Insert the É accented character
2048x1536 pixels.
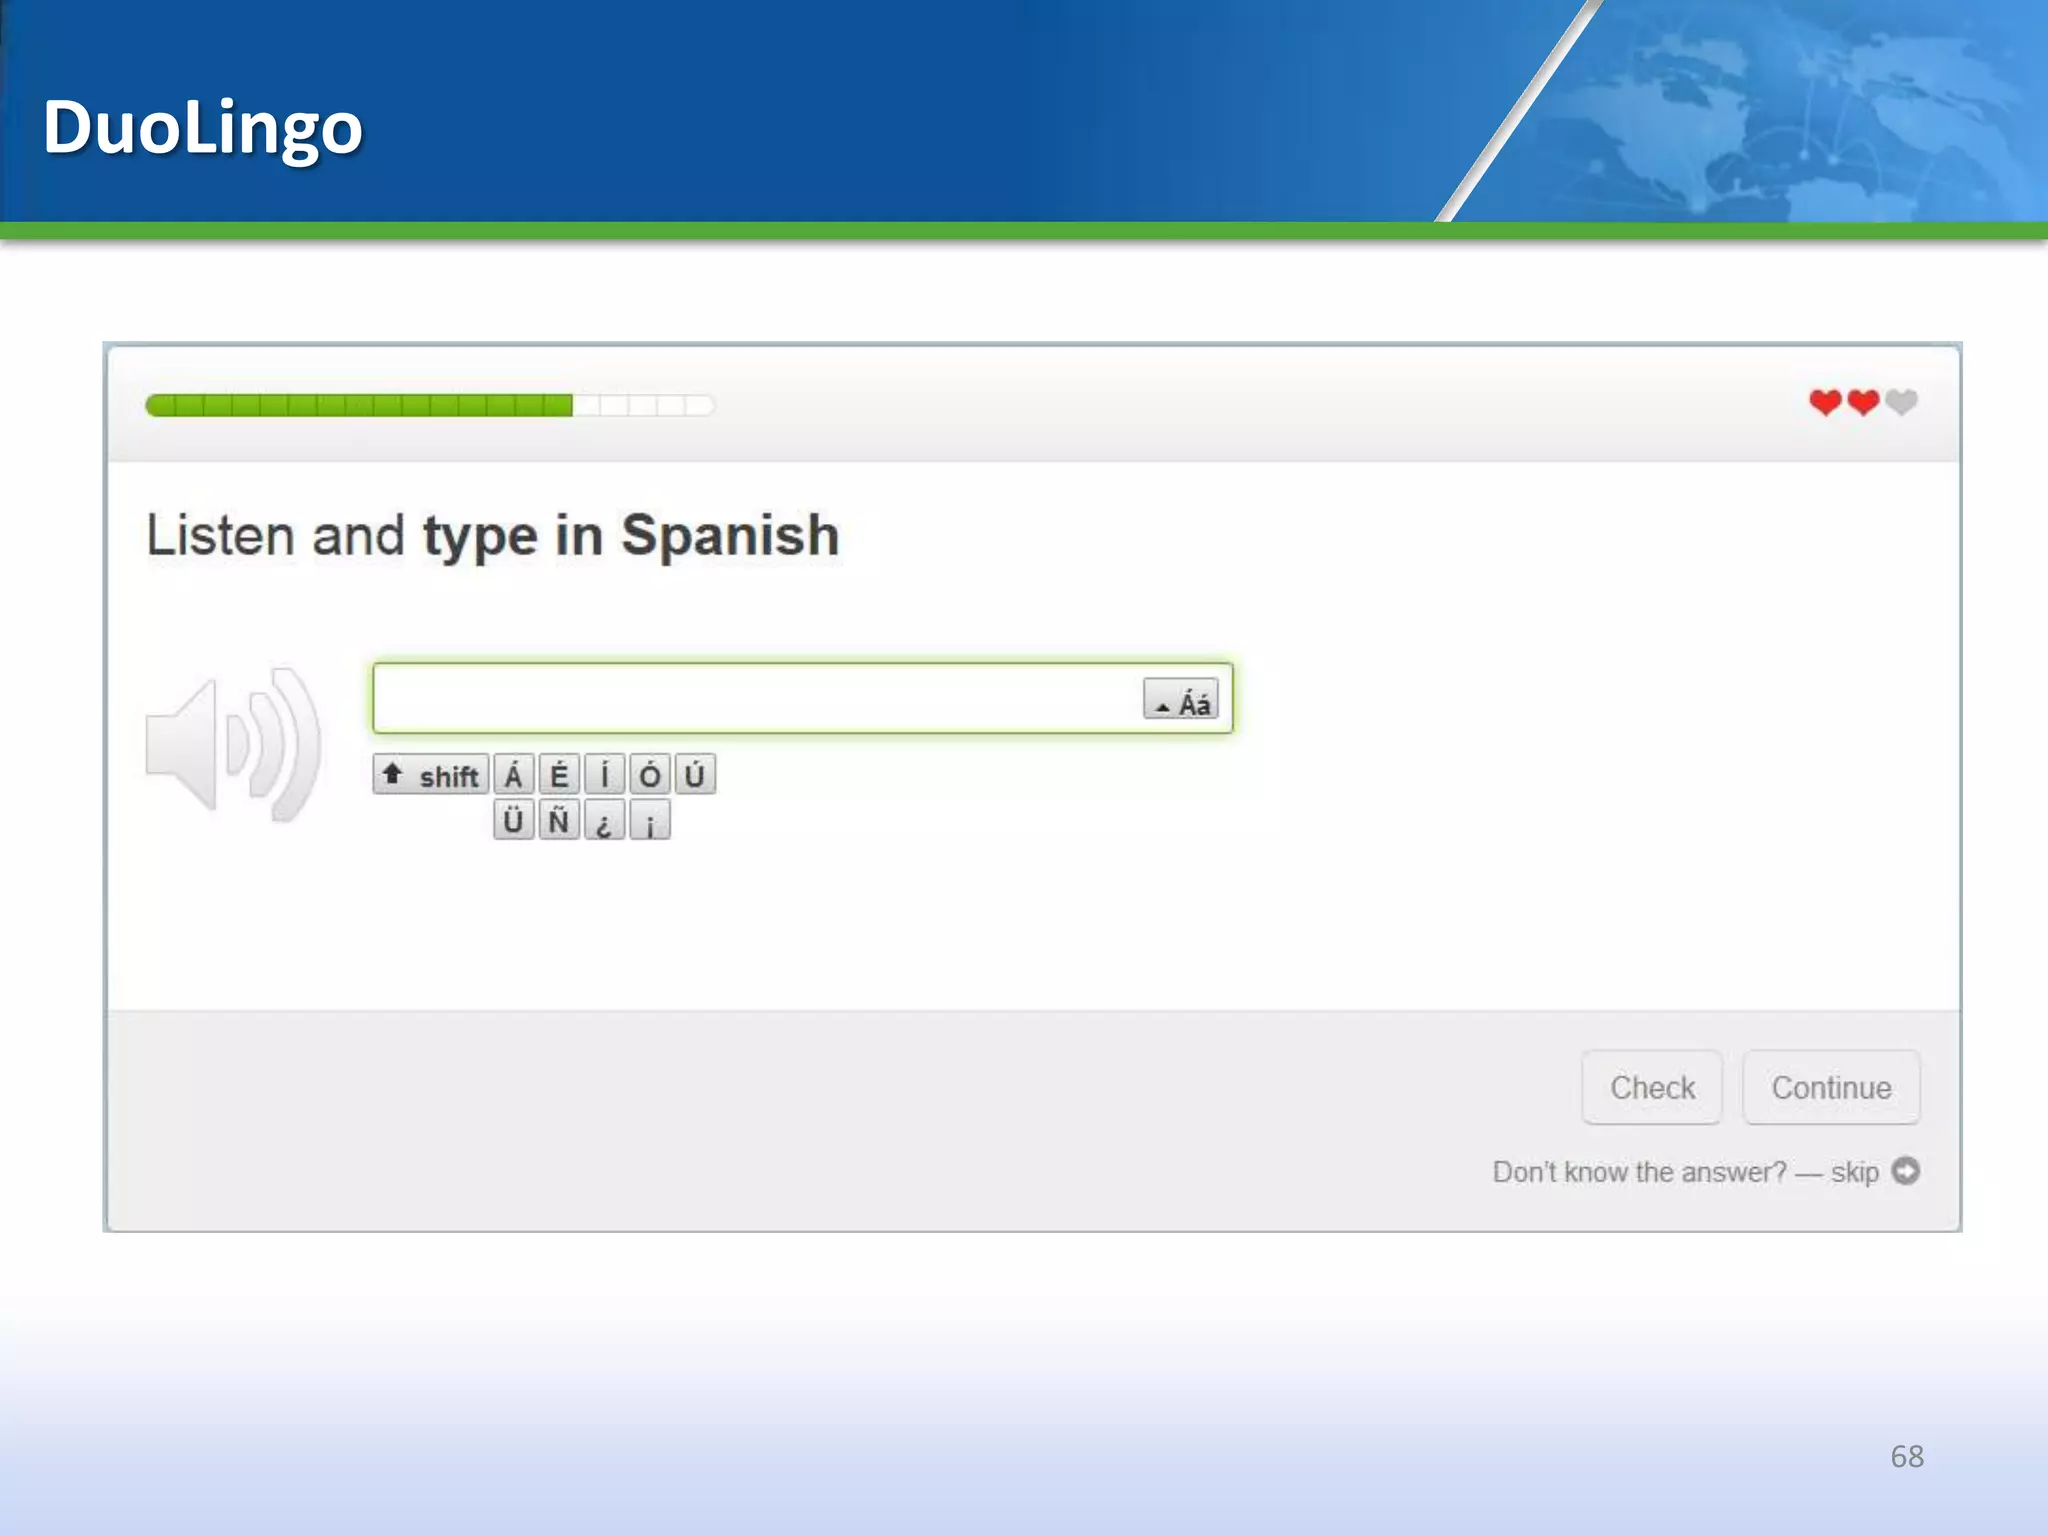coord(559,775)
